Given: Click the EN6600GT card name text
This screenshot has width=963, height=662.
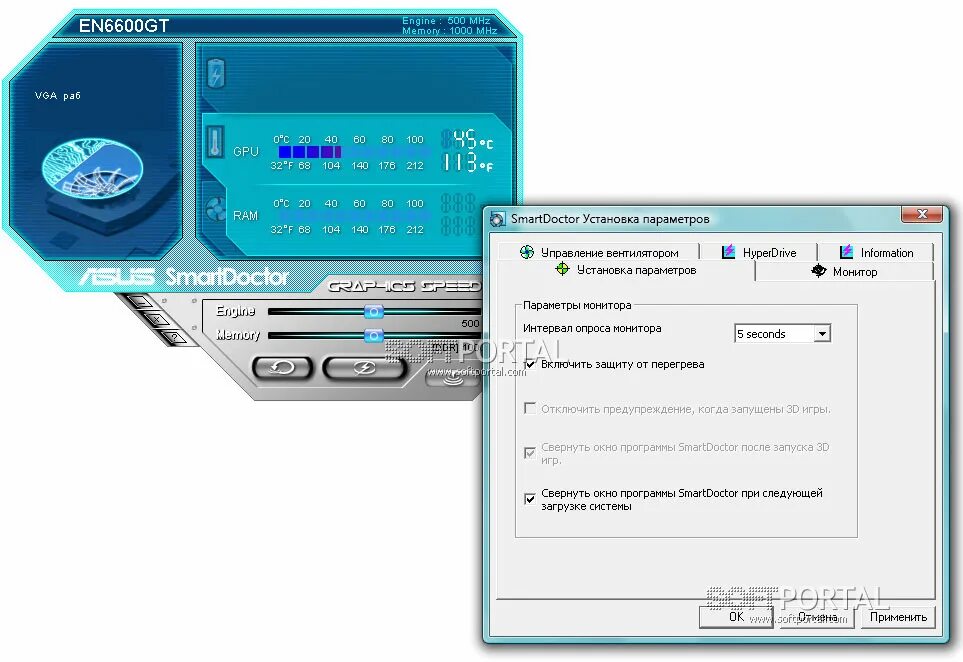Looking at the screenshot, I should pos(123,26).
